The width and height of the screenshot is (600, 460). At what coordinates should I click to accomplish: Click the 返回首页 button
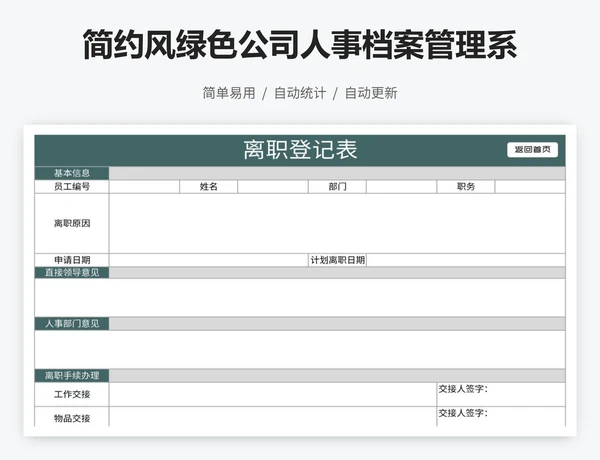tap(532, 150)
